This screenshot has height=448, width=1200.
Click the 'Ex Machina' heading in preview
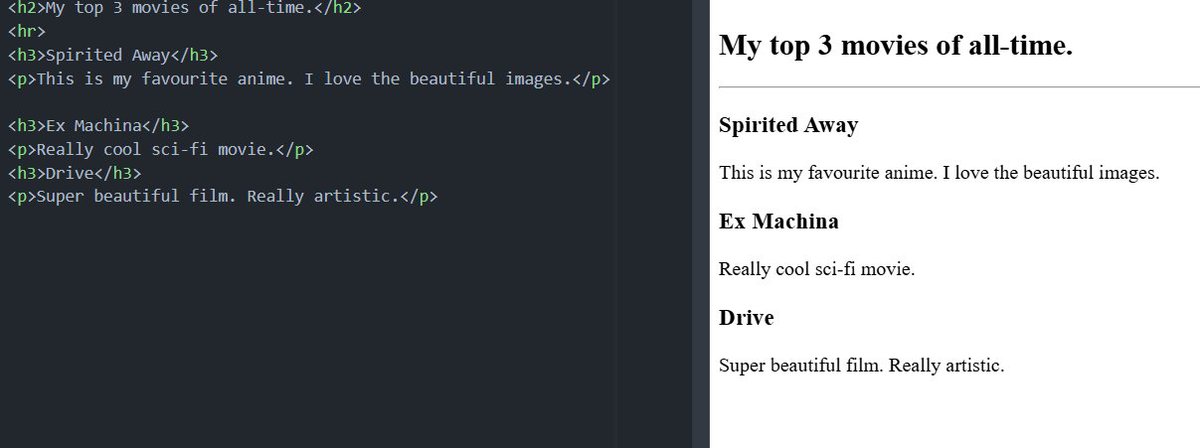click(779, 221)
